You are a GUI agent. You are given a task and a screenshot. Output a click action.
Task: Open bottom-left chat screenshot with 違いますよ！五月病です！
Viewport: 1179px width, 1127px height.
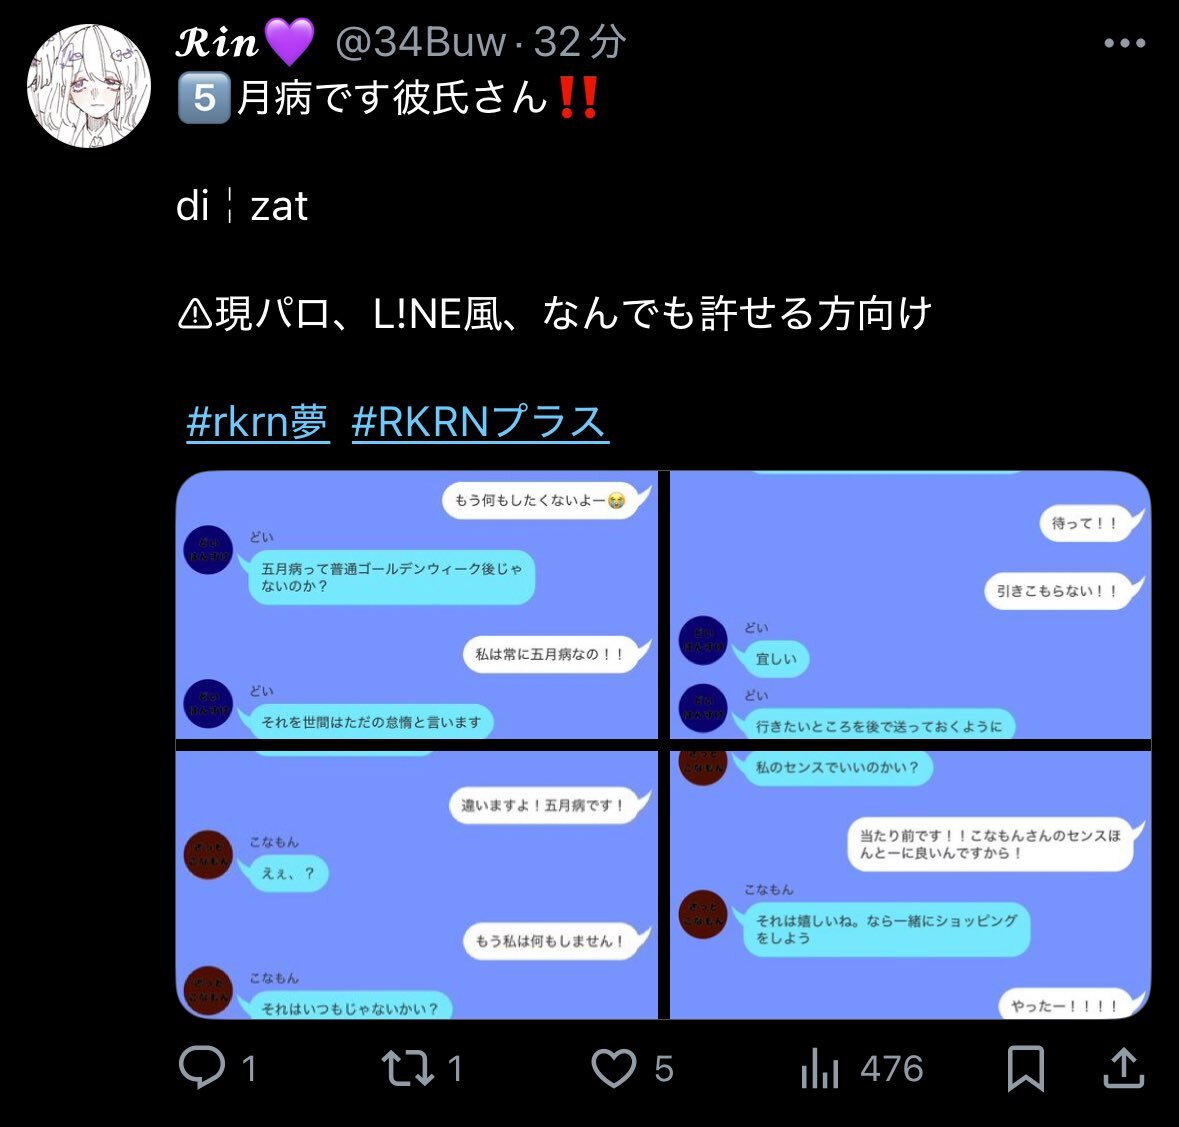coord(417,885)
